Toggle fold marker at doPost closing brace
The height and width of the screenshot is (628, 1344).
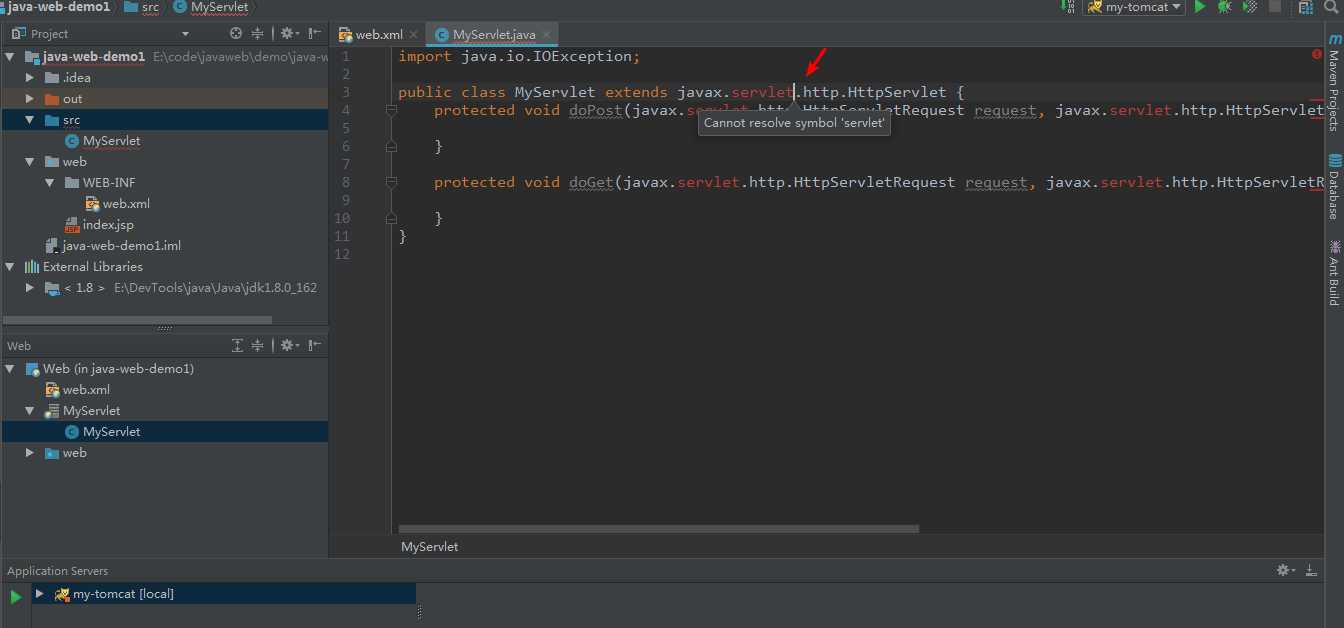[392, 147]
